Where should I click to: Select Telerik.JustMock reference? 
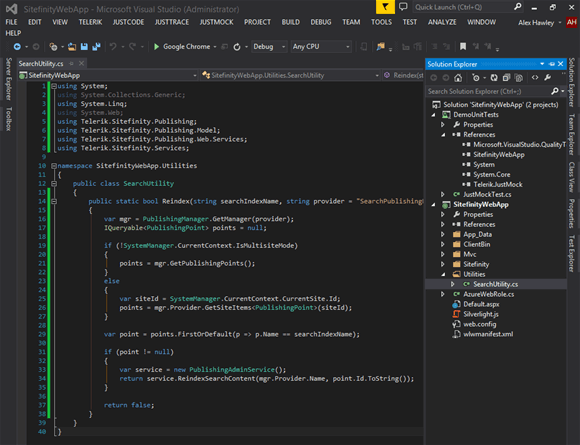(498, 184)
